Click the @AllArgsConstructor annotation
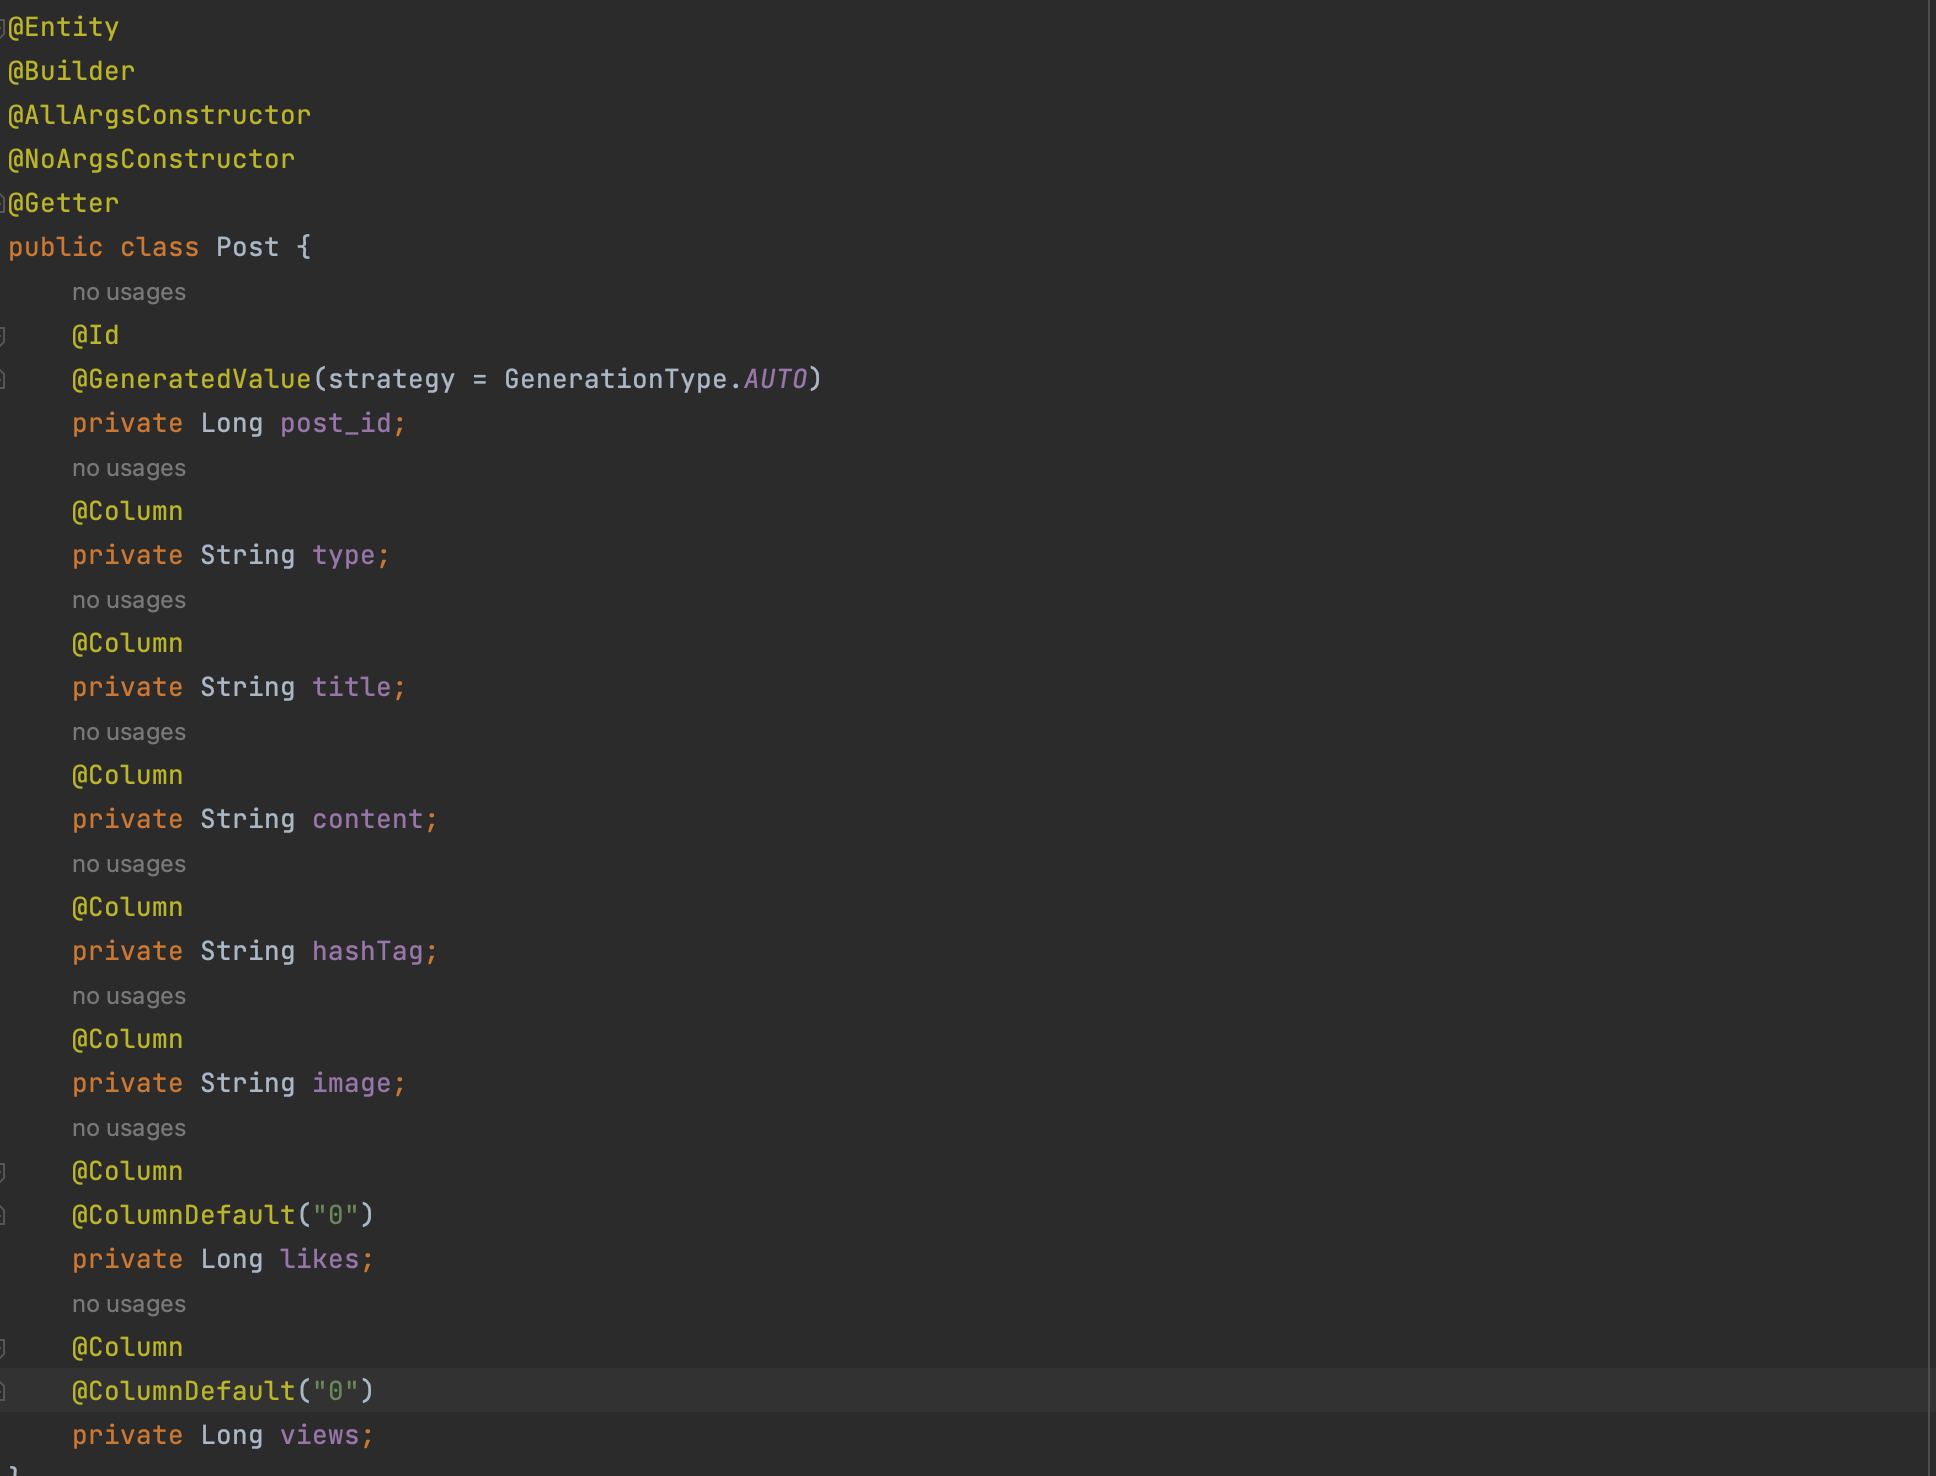The height and width of the screenshot is (1476, 1936). pyautogui.click(x=160, y=115)
